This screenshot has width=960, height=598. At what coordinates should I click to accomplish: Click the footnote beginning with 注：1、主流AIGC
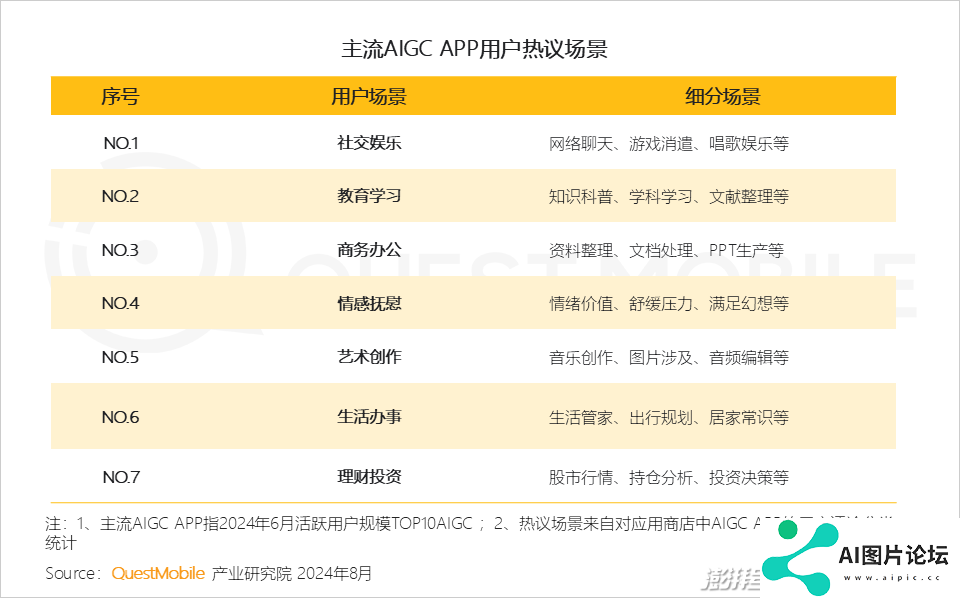click(468, 533)
